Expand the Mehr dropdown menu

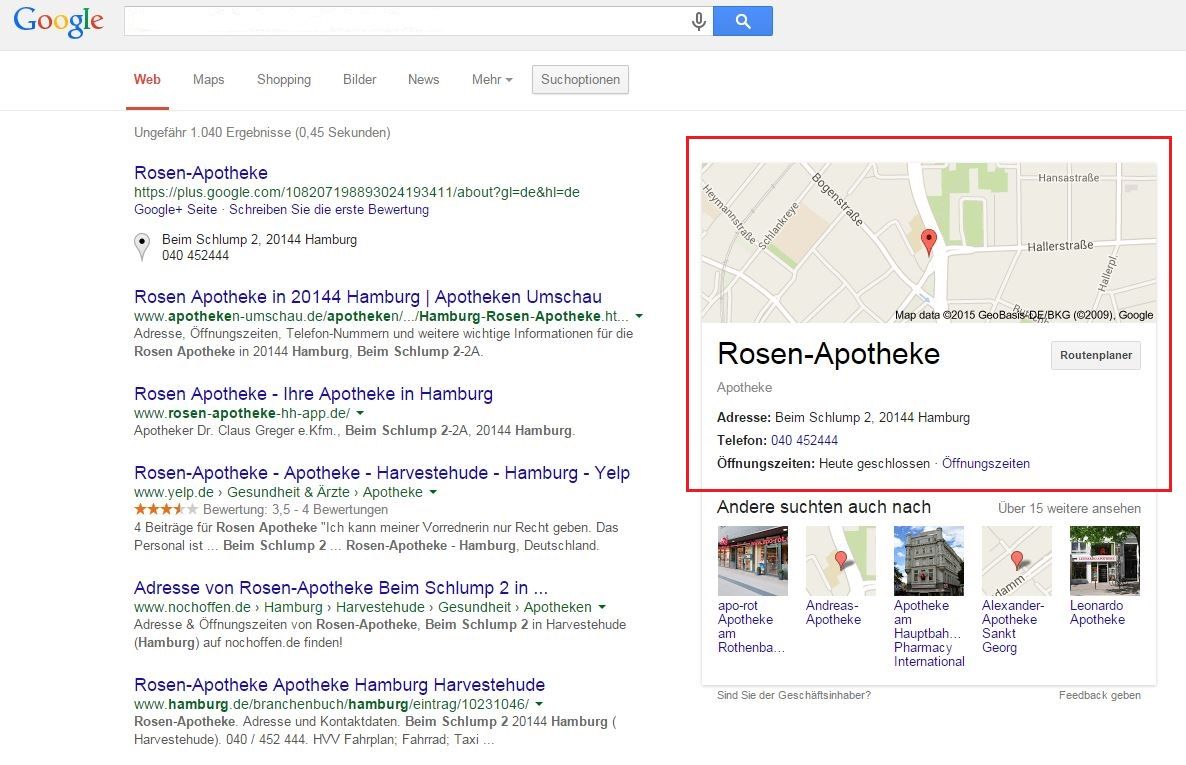492,79
